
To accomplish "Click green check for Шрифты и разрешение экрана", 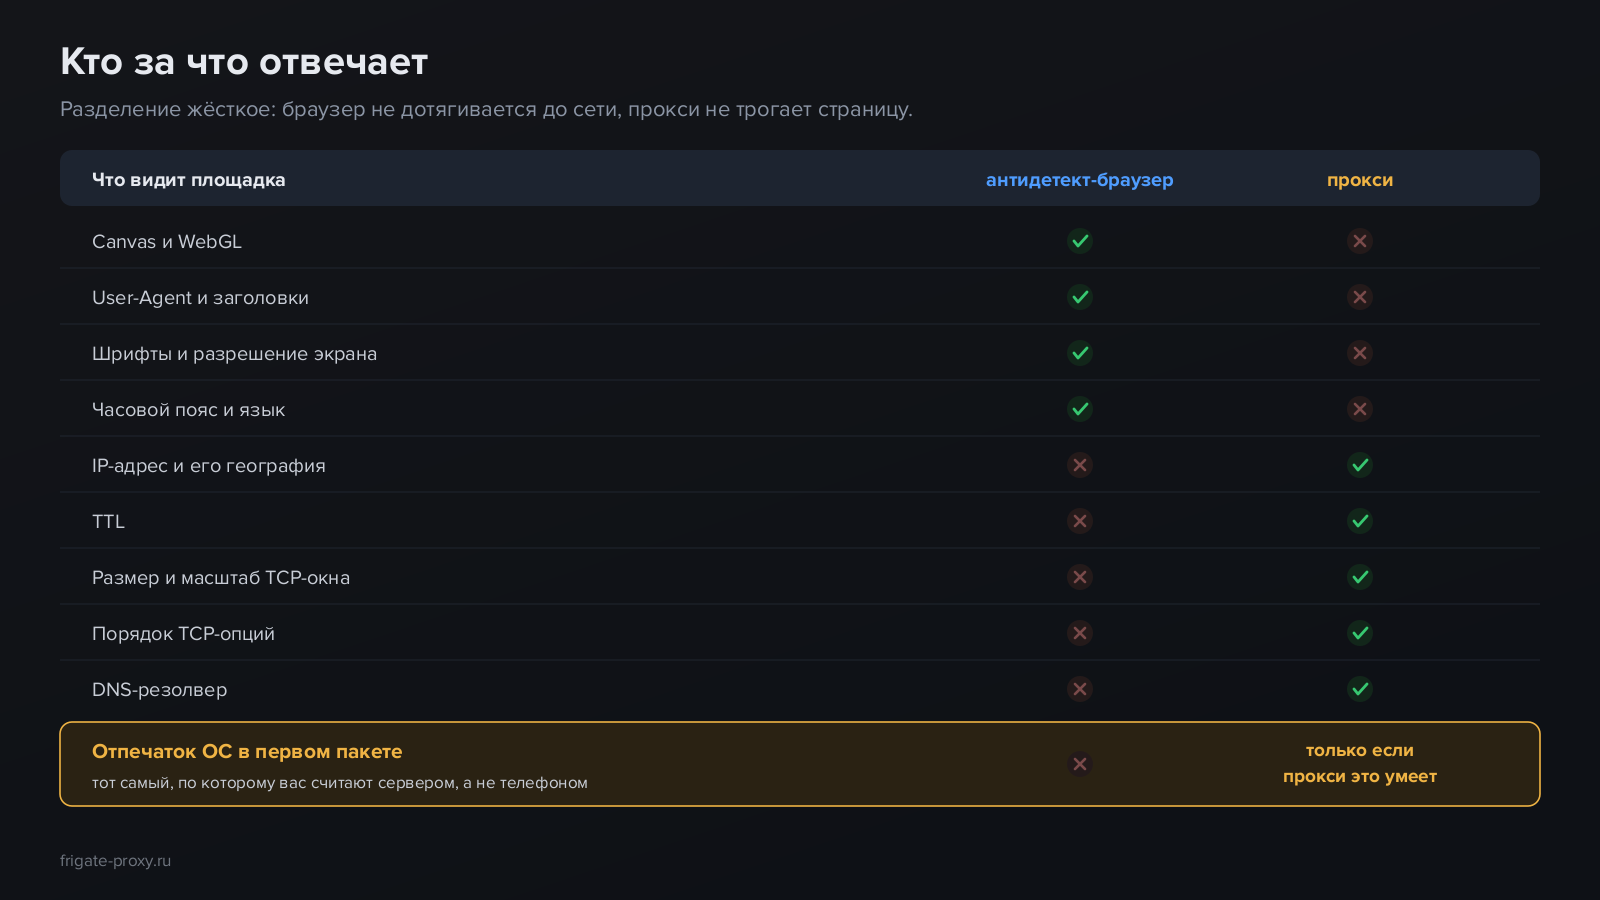I will 1080,353.
